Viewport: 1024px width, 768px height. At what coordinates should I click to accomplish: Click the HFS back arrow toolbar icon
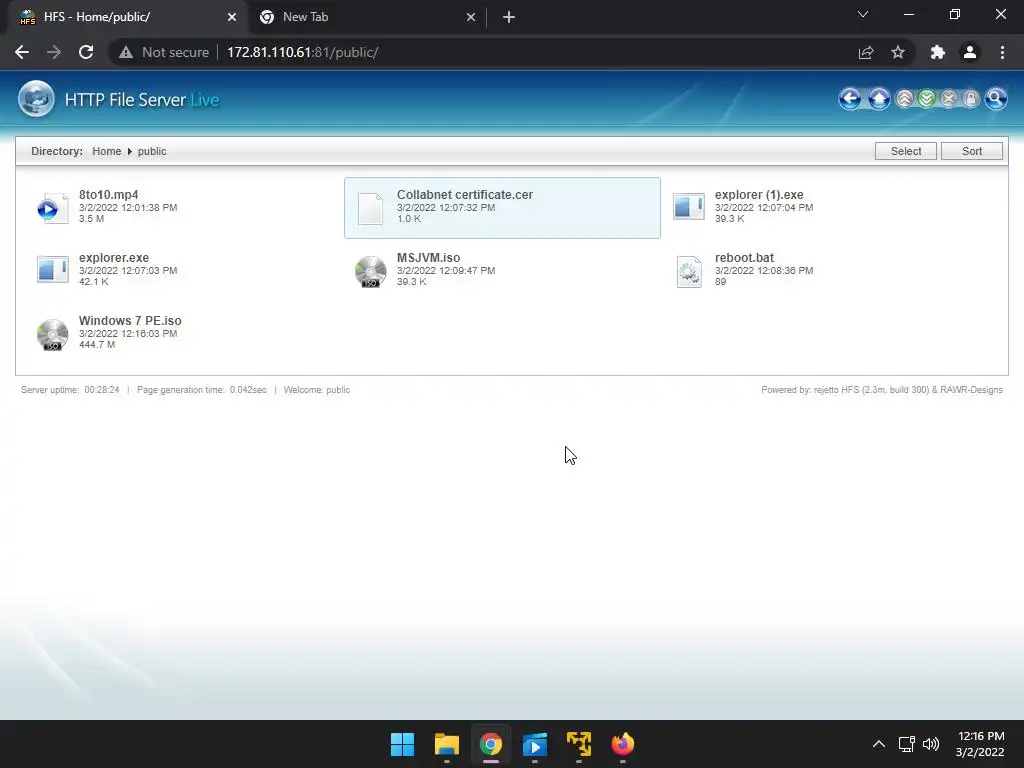(x=850, y=99)
